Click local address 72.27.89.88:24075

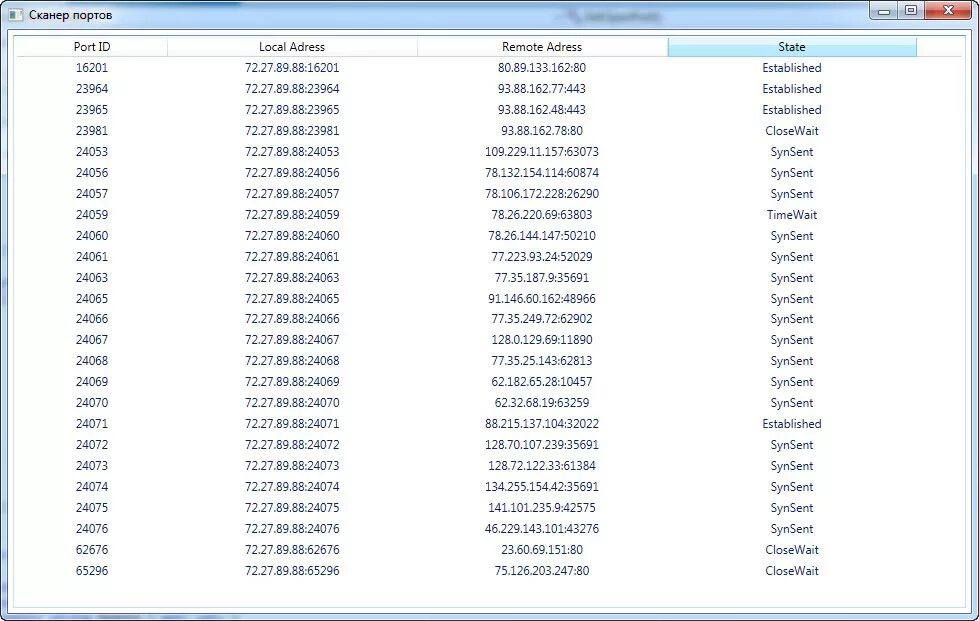click(x=292, y=507)
